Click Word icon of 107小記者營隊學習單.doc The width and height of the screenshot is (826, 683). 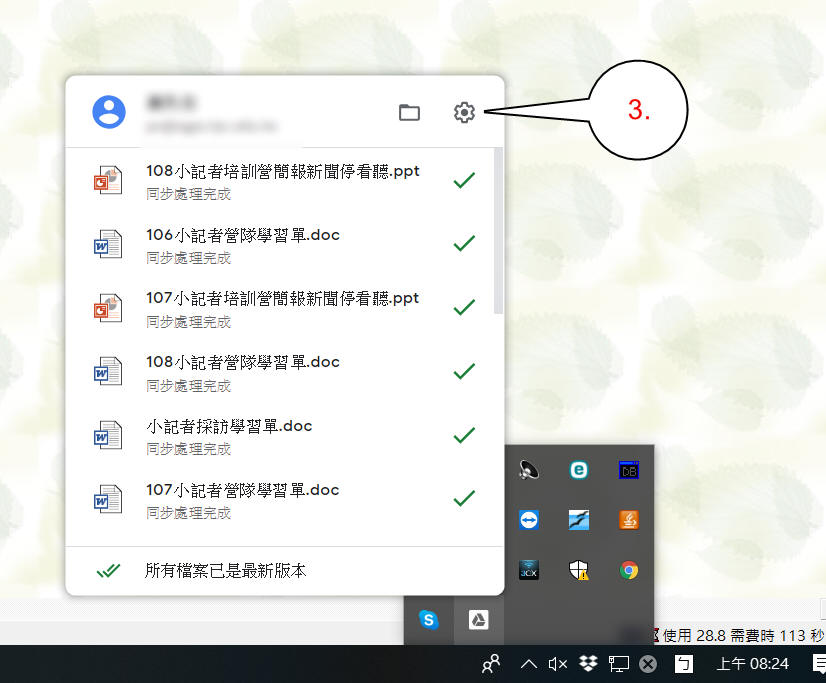[108, 499]
